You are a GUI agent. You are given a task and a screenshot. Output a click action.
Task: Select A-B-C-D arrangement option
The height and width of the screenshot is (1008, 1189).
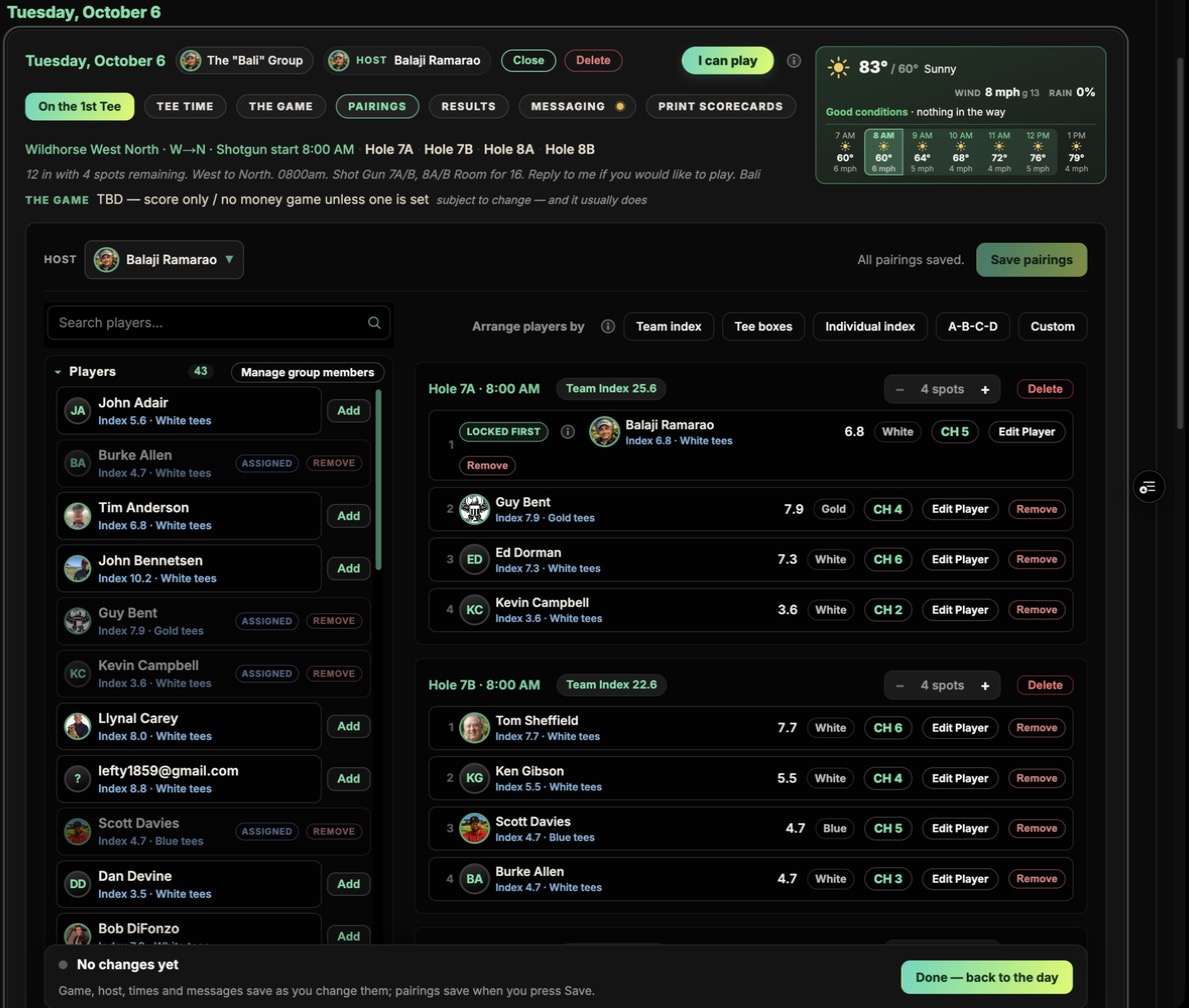click(972, 326)
